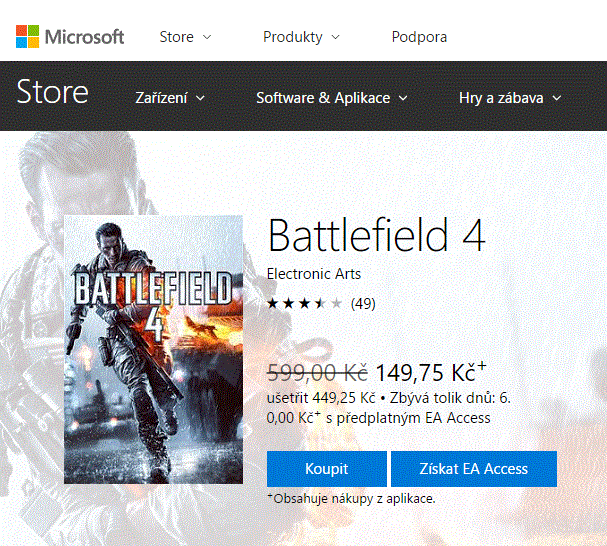Open the Podpora link
This screenshot has height=546, width=607.
point(419,37)
